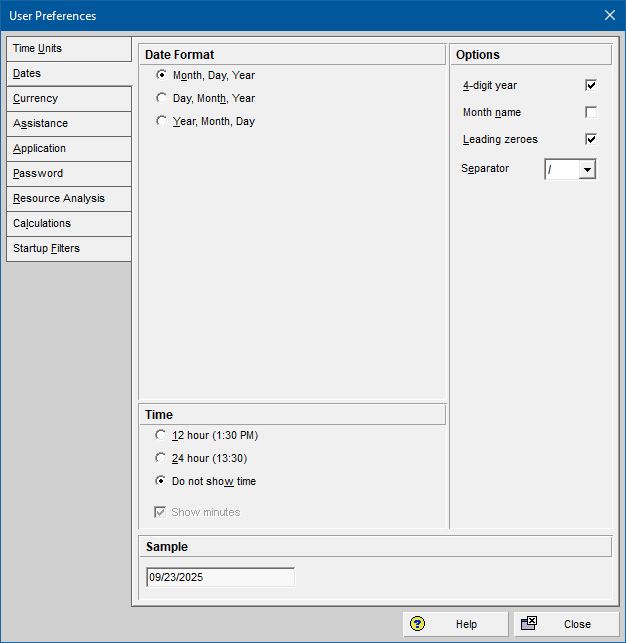Go to the Password tab
626x643 pixels.
tap(68, 174)
